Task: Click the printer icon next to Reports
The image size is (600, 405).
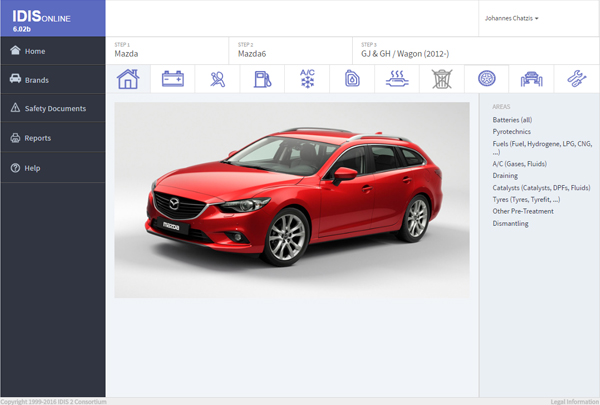Action: [15, 138]
